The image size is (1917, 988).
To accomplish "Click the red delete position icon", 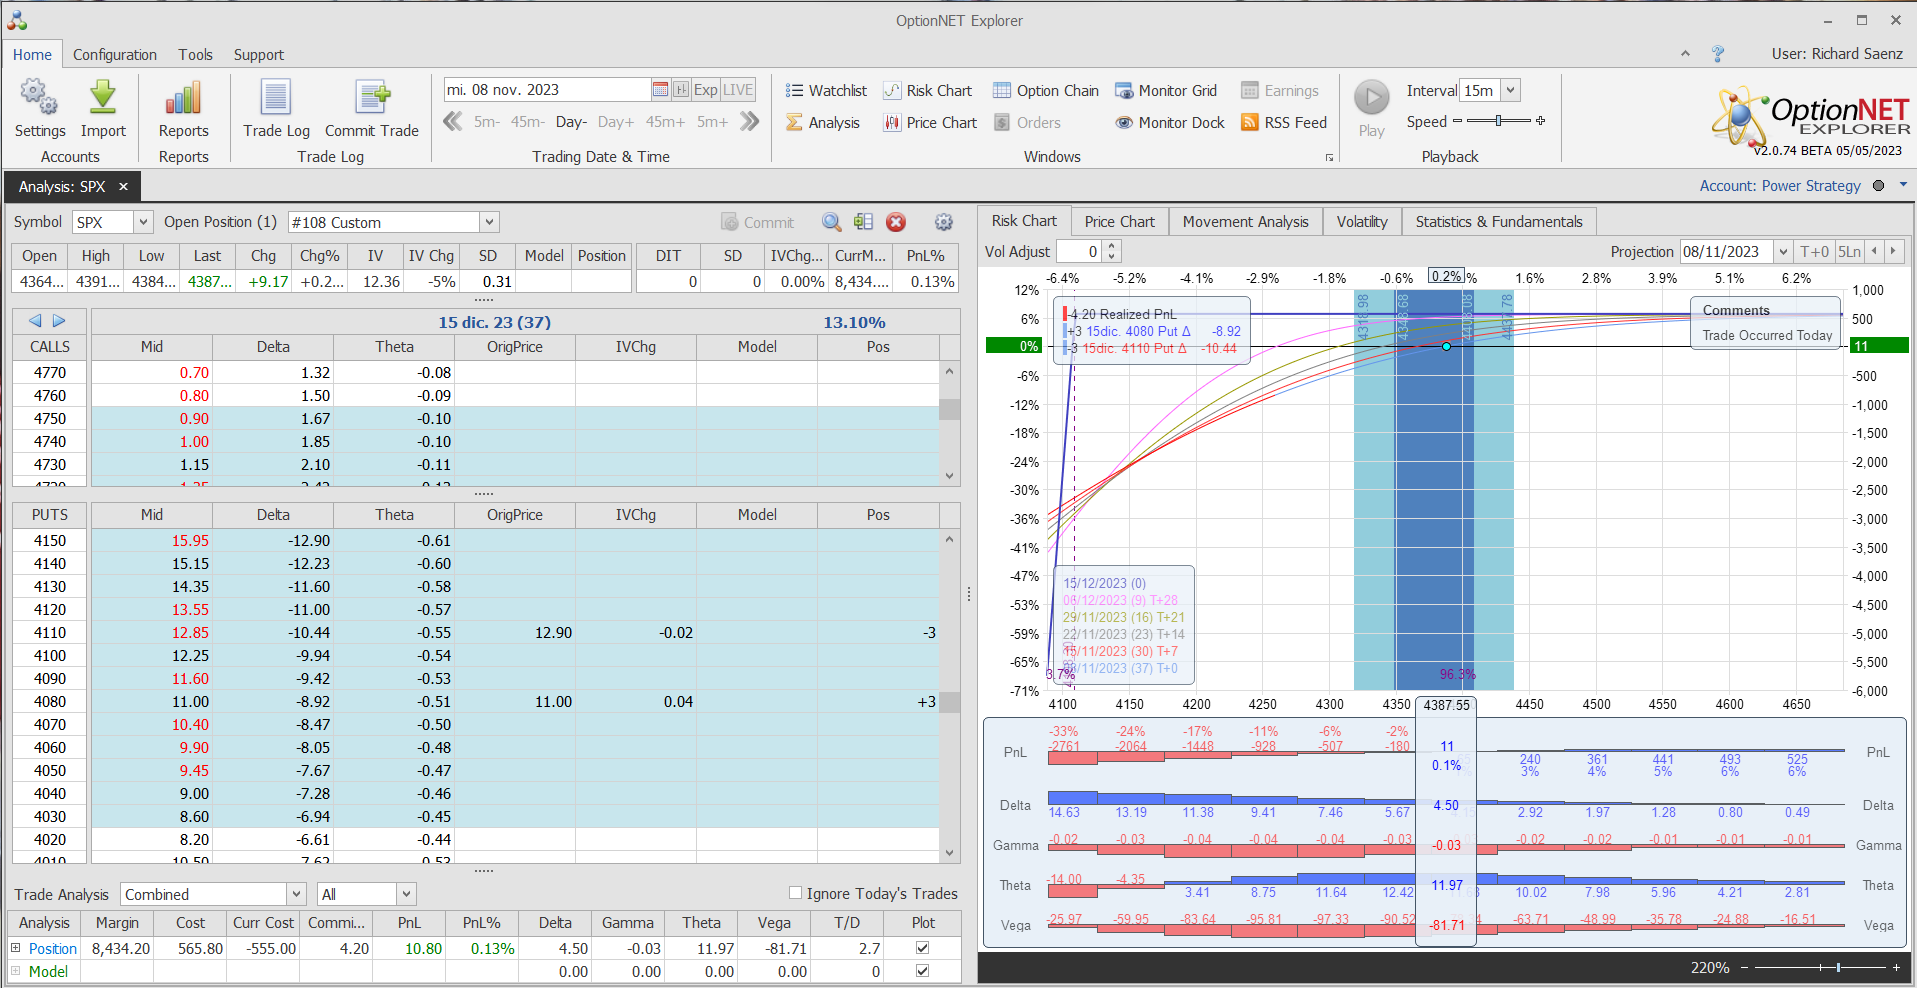I will tap(896, 222).
